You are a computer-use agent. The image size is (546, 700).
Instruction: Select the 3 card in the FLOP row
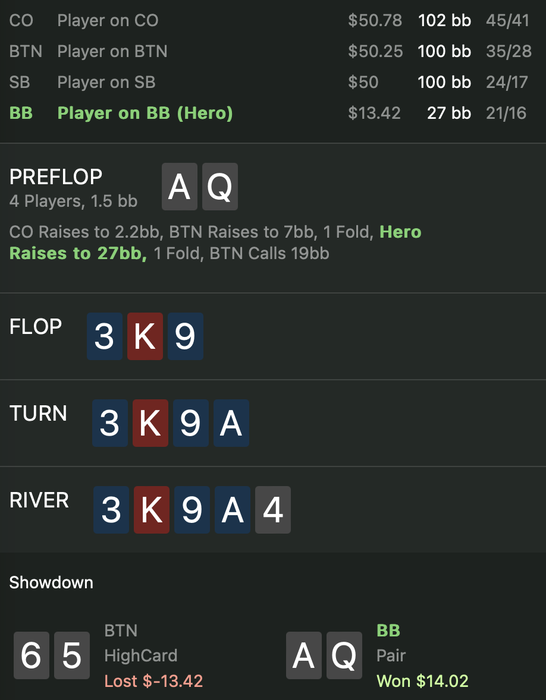pyautogui.click(x=104, y=336)
